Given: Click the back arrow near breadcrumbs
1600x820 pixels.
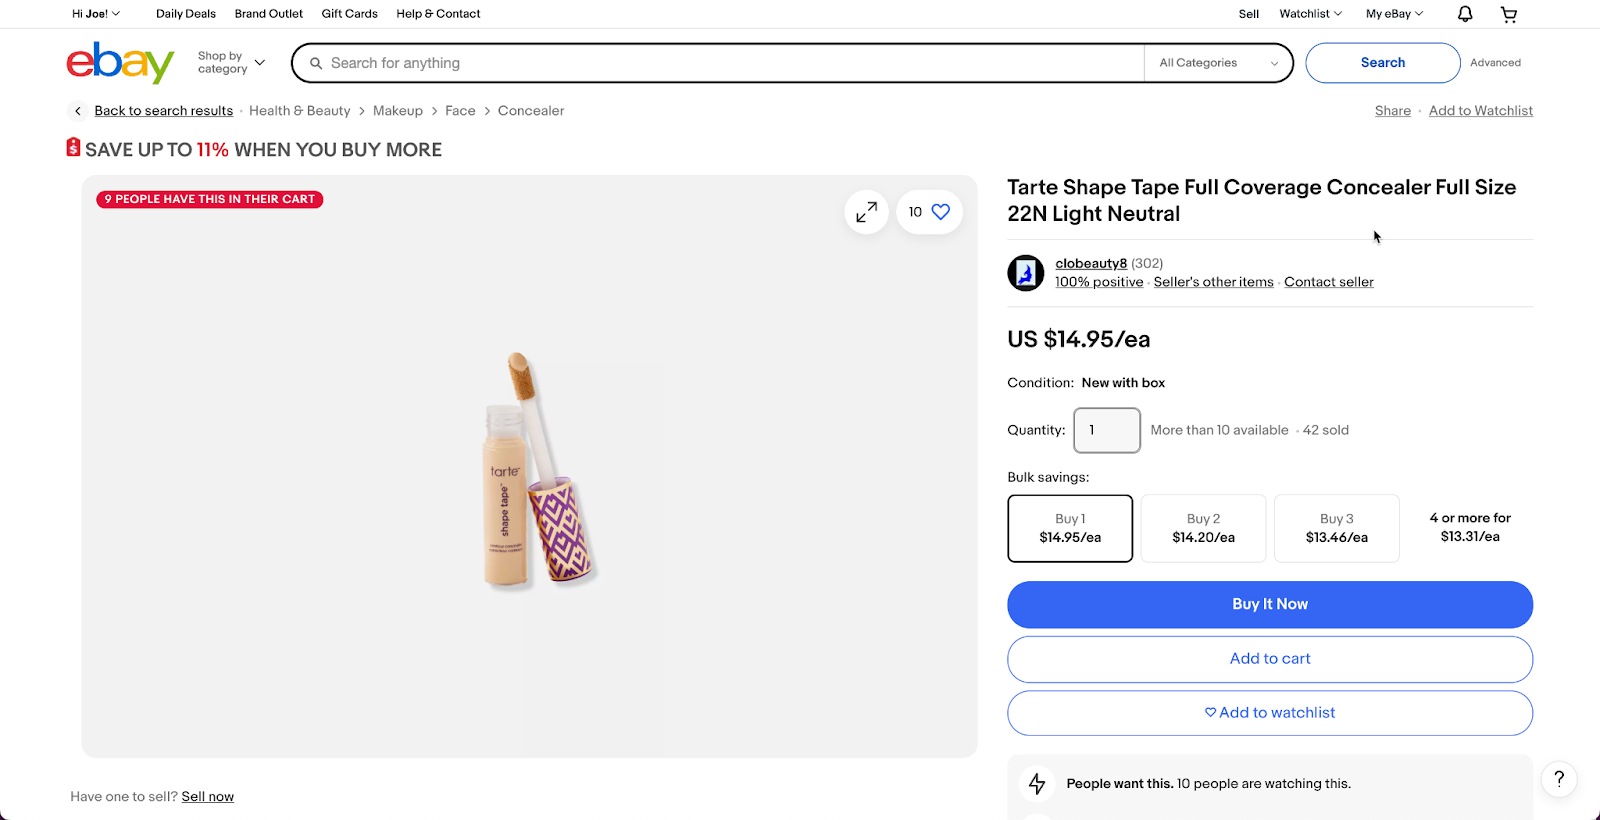Looking at the screenshot, I should [x=78, y=111].
